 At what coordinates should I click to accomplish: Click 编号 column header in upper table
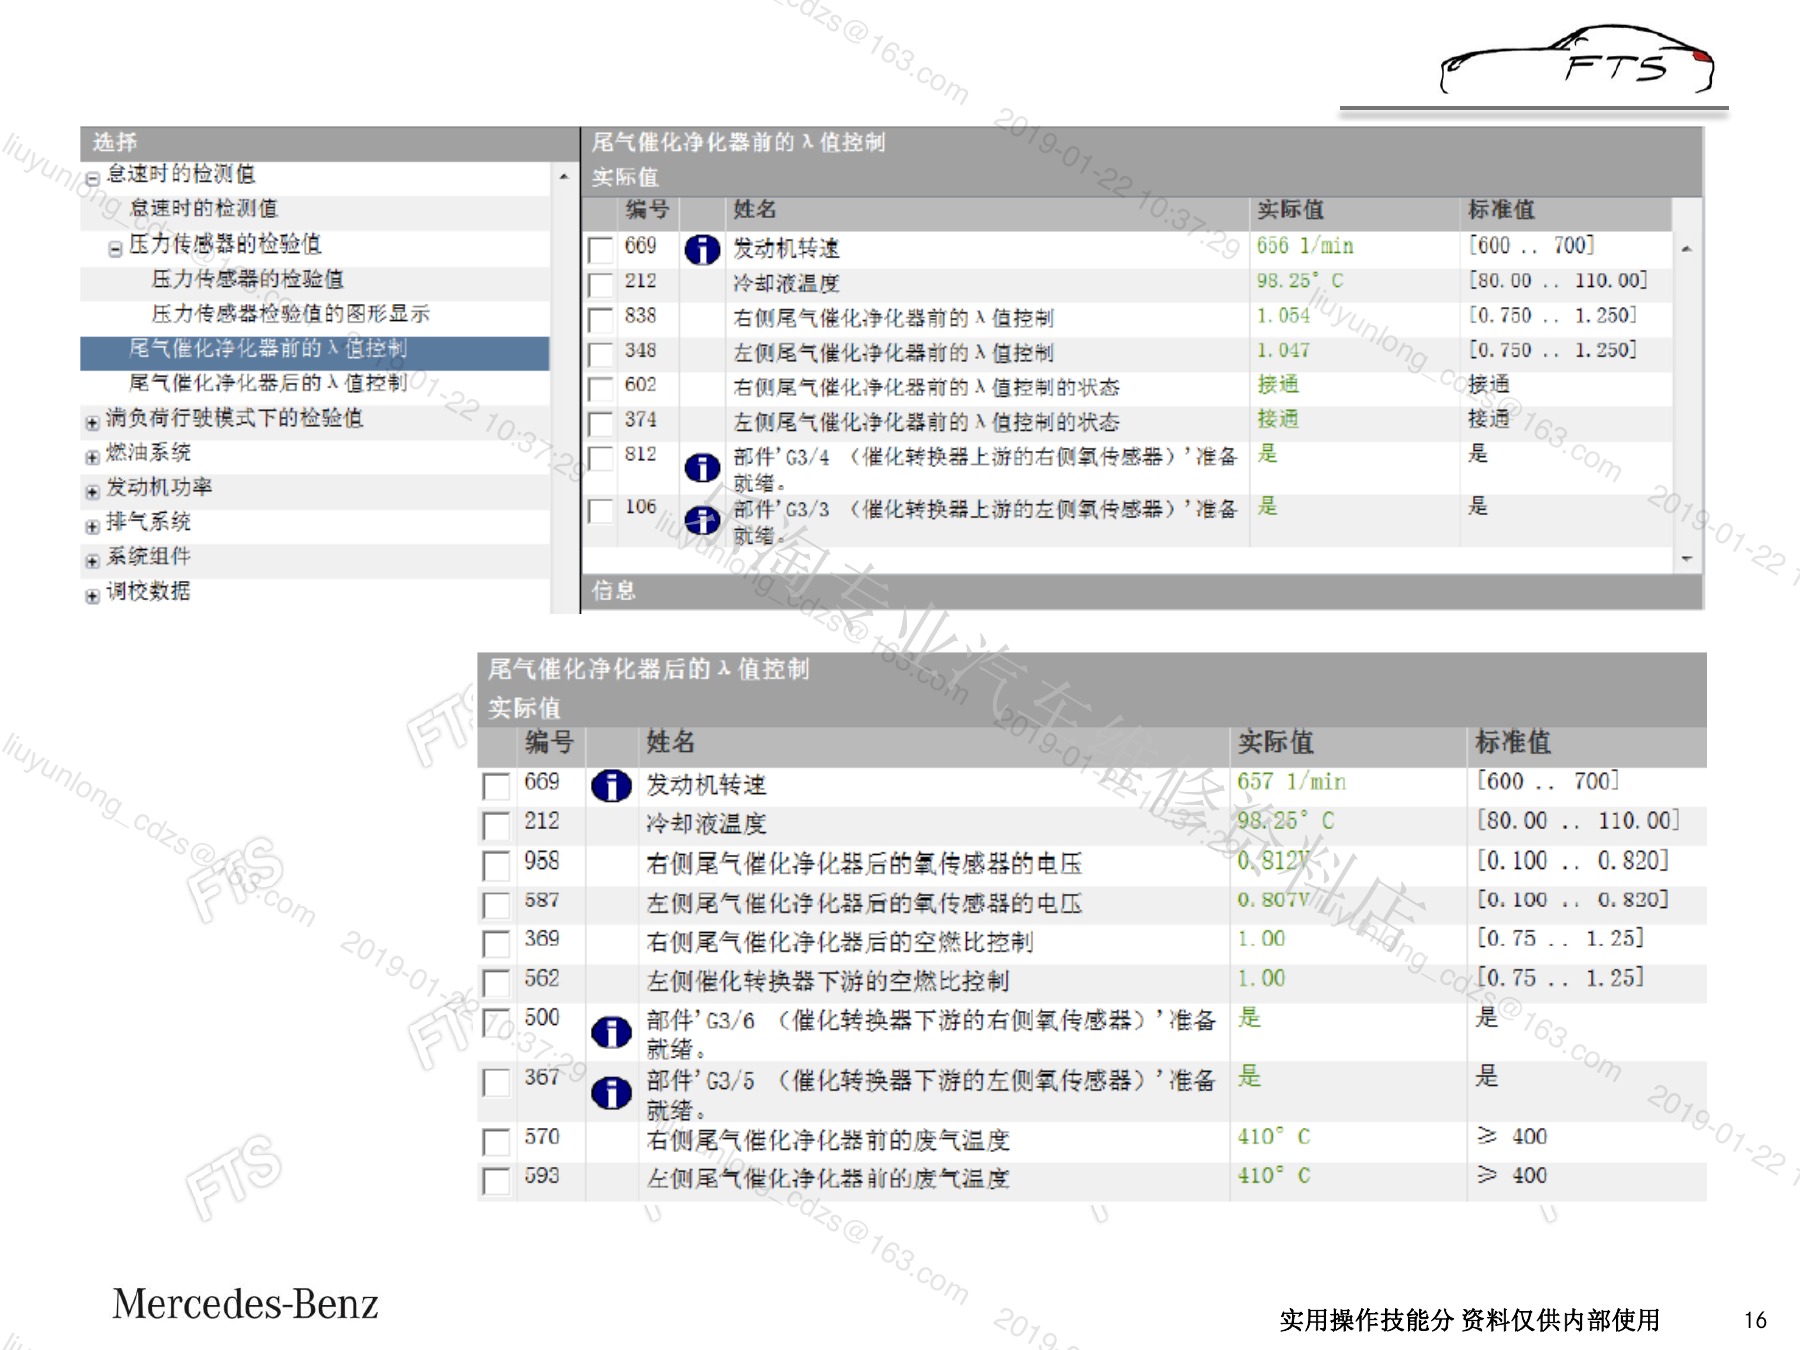tap(647, 210)
